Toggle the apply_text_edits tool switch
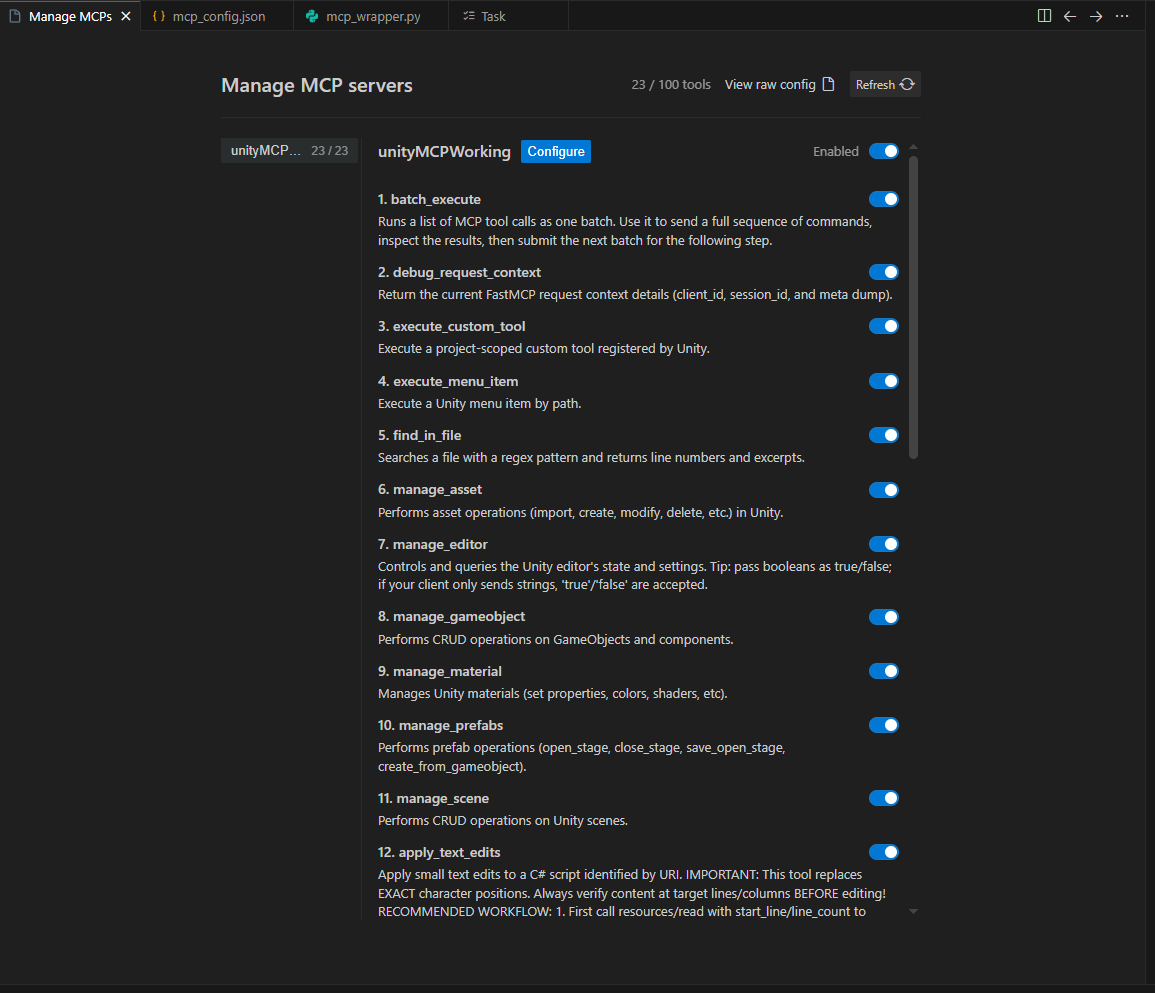This screenshot has height=993, width=1155. (883, 852)
